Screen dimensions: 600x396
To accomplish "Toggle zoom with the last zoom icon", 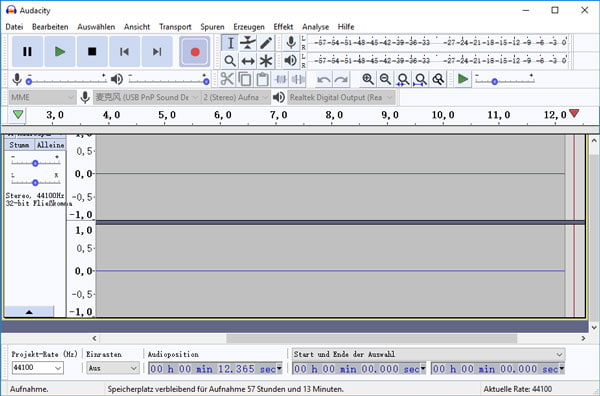I will [438, 79].
